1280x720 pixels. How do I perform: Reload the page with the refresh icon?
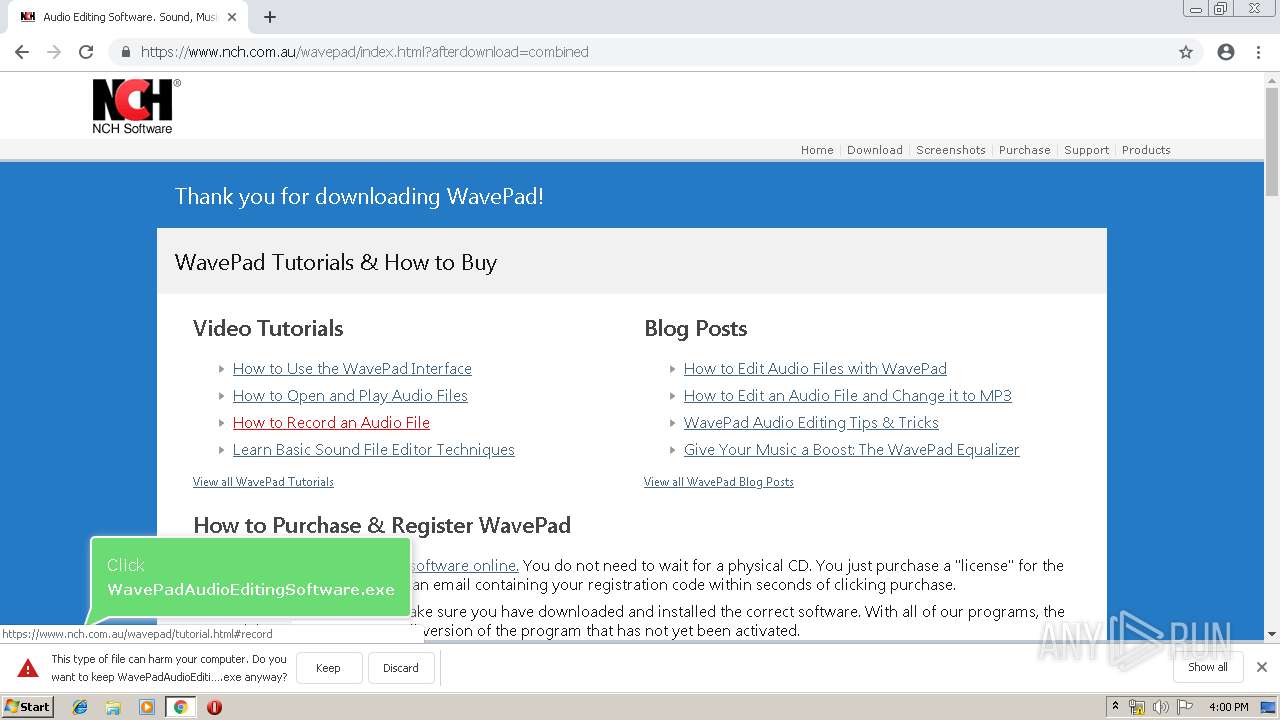[x=86, y=52]
